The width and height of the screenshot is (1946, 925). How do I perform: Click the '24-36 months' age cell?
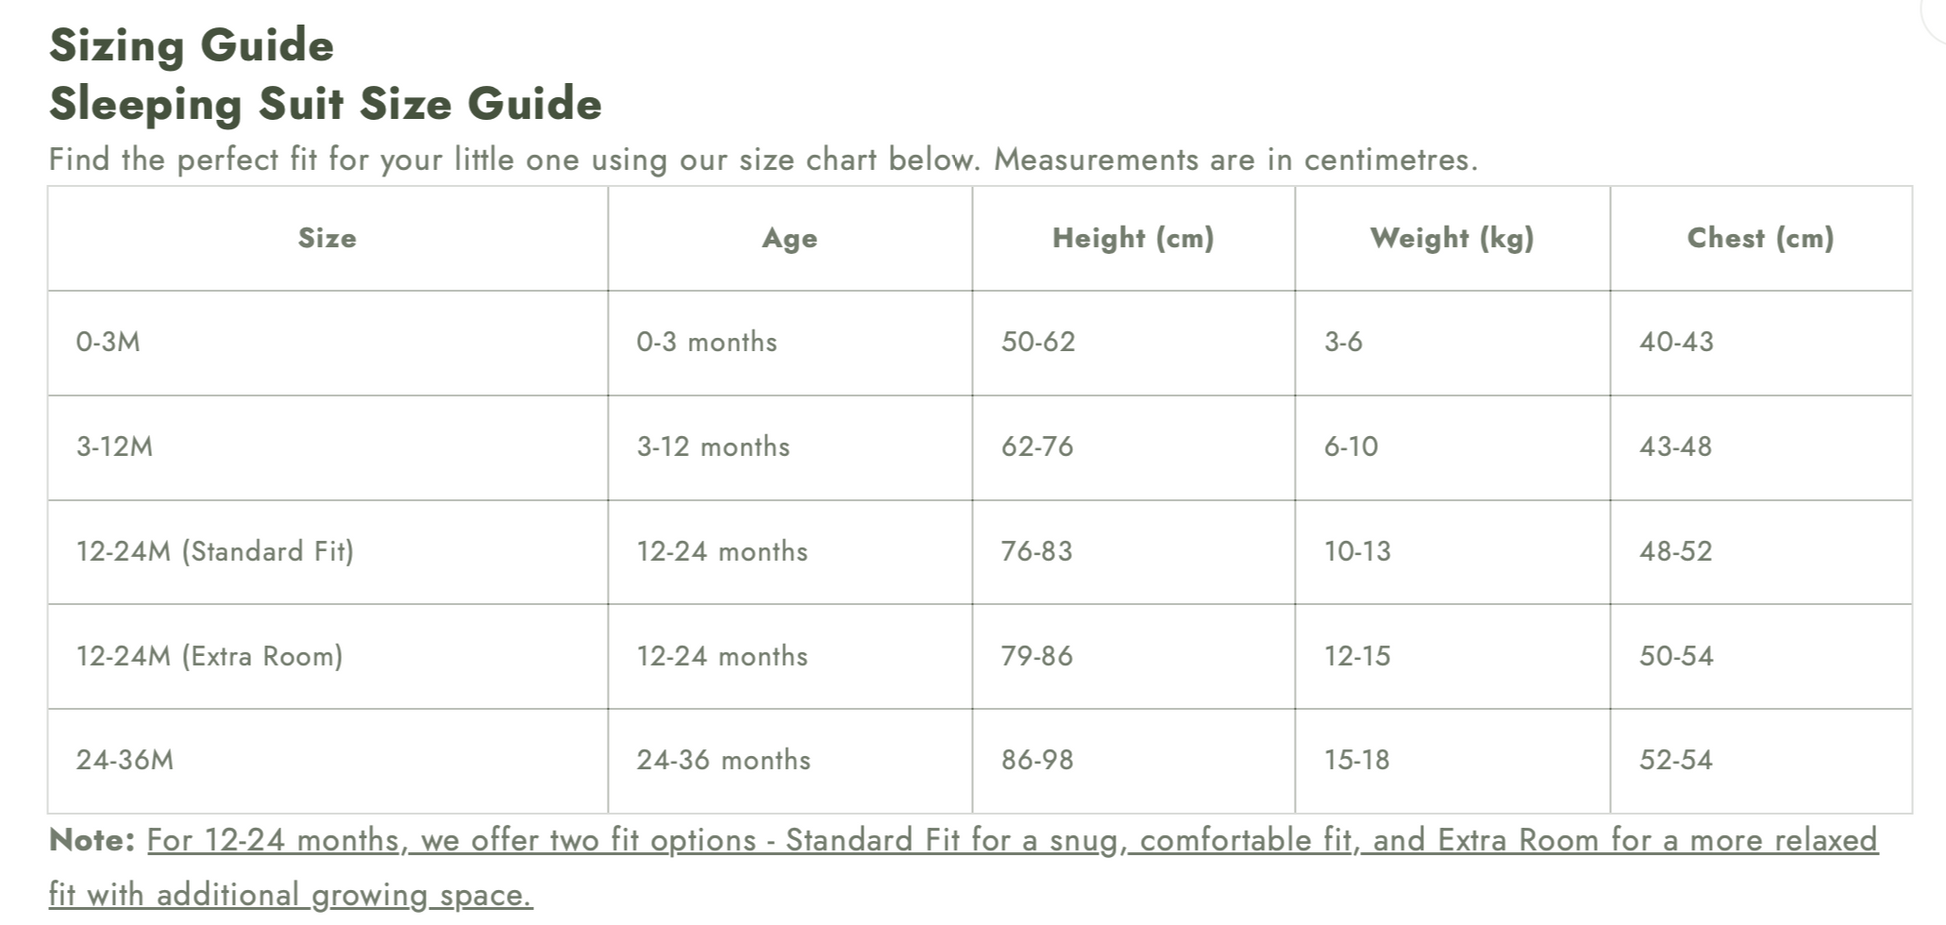[724, 760]
